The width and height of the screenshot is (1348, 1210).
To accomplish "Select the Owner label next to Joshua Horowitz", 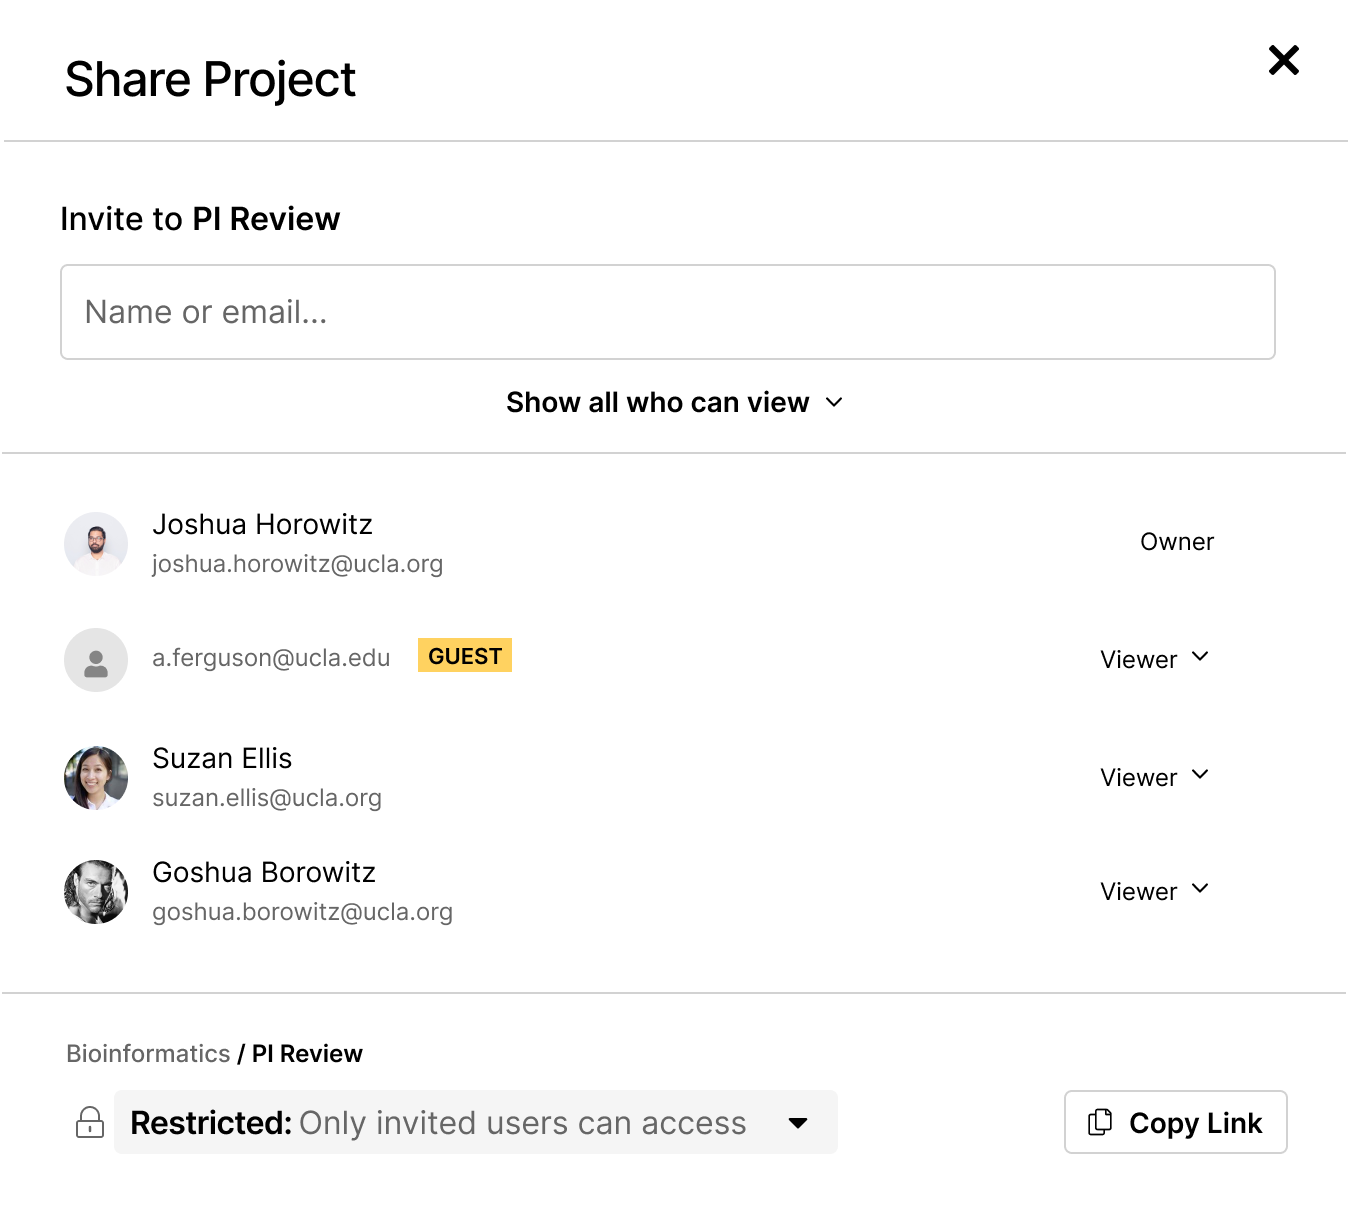I will [x=1177, y=541].
